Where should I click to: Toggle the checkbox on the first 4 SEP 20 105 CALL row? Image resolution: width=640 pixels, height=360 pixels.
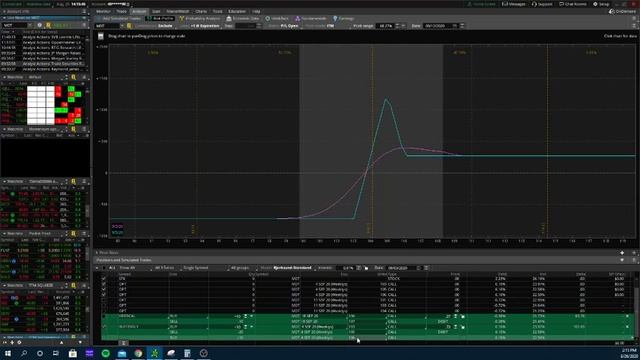click(x=104, y=284)
